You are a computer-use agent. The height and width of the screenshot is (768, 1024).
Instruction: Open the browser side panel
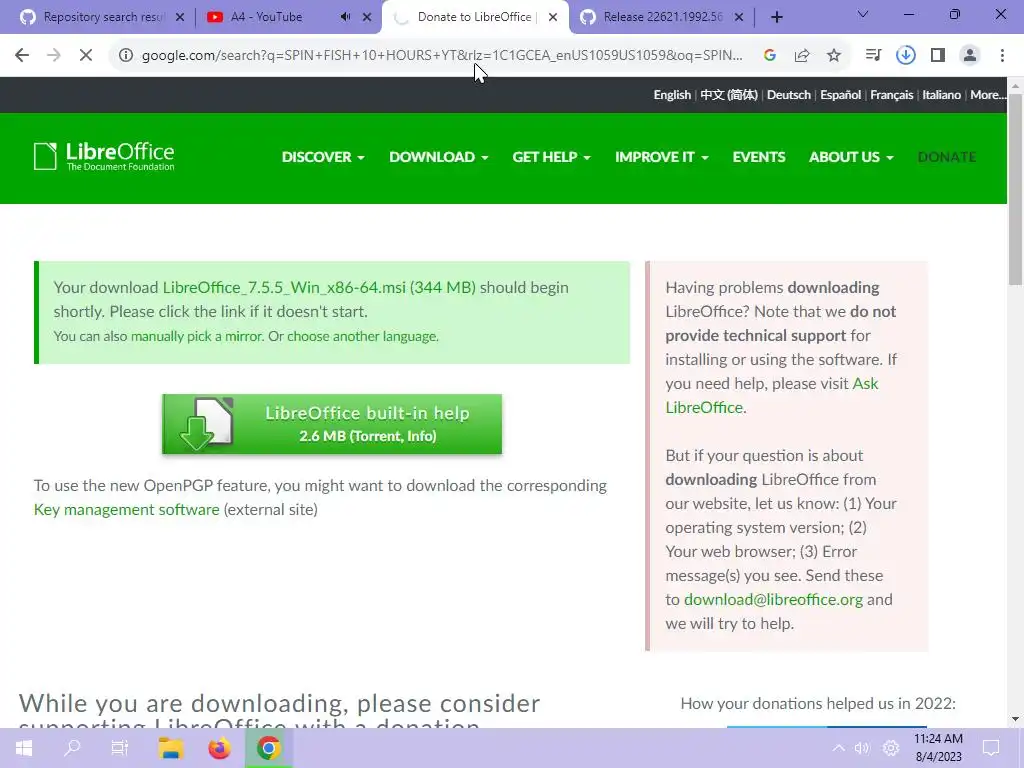pyautogui.click(x=938, y=56)
